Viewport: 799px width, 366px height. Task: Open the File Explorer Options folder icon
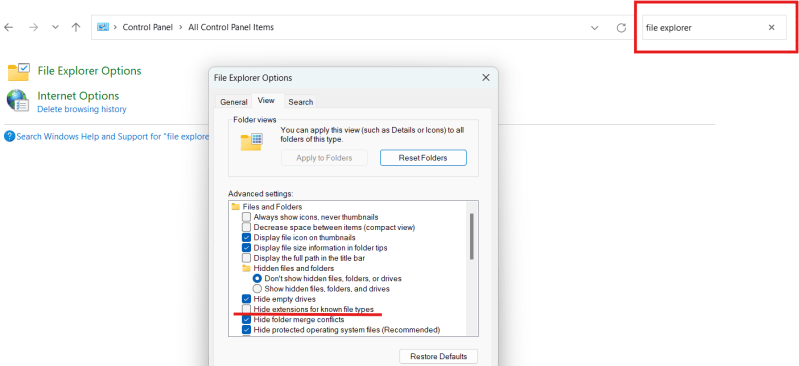point(18,71)
